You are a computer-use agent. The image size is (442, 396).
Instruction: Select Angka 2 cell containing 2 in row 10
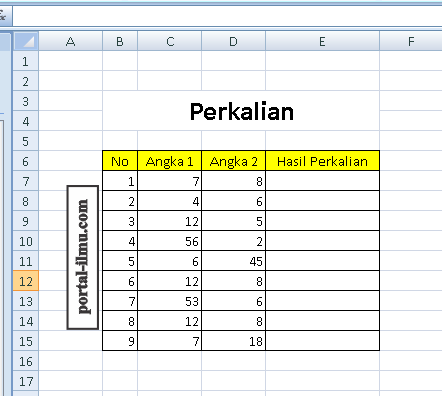pos(233,241)
